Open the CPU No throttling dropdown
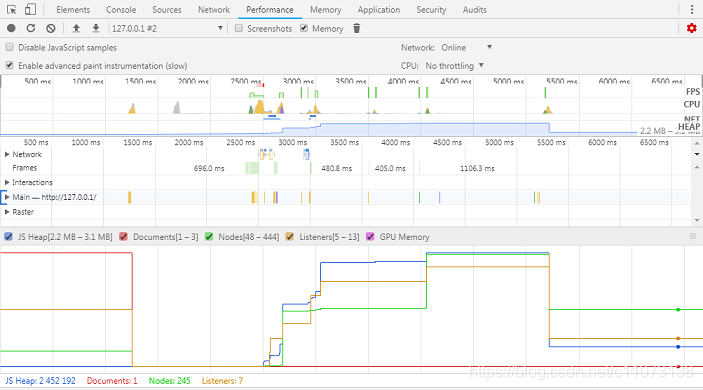The image size is (703, 390). pos(455,65)
